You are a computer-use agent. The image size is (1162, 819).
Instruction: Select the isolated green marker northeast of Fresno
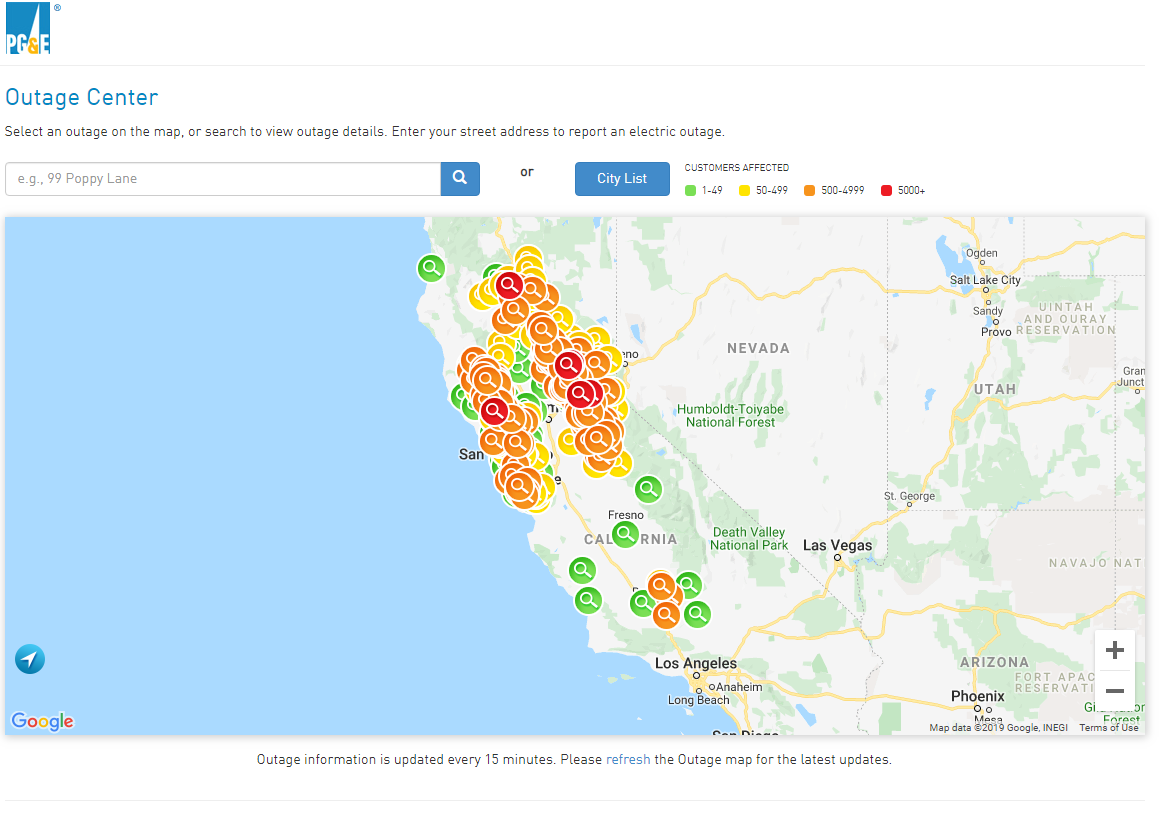pyautogui.click(x=648, y=489)
